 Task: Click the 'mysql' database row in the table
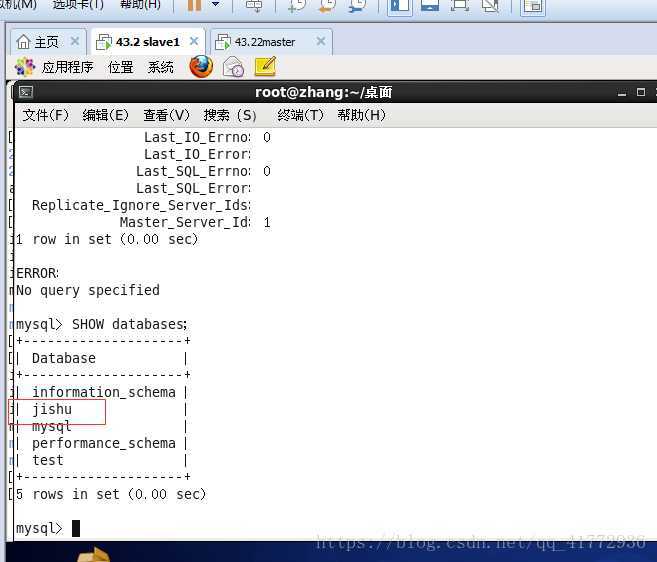click(52, 427)
